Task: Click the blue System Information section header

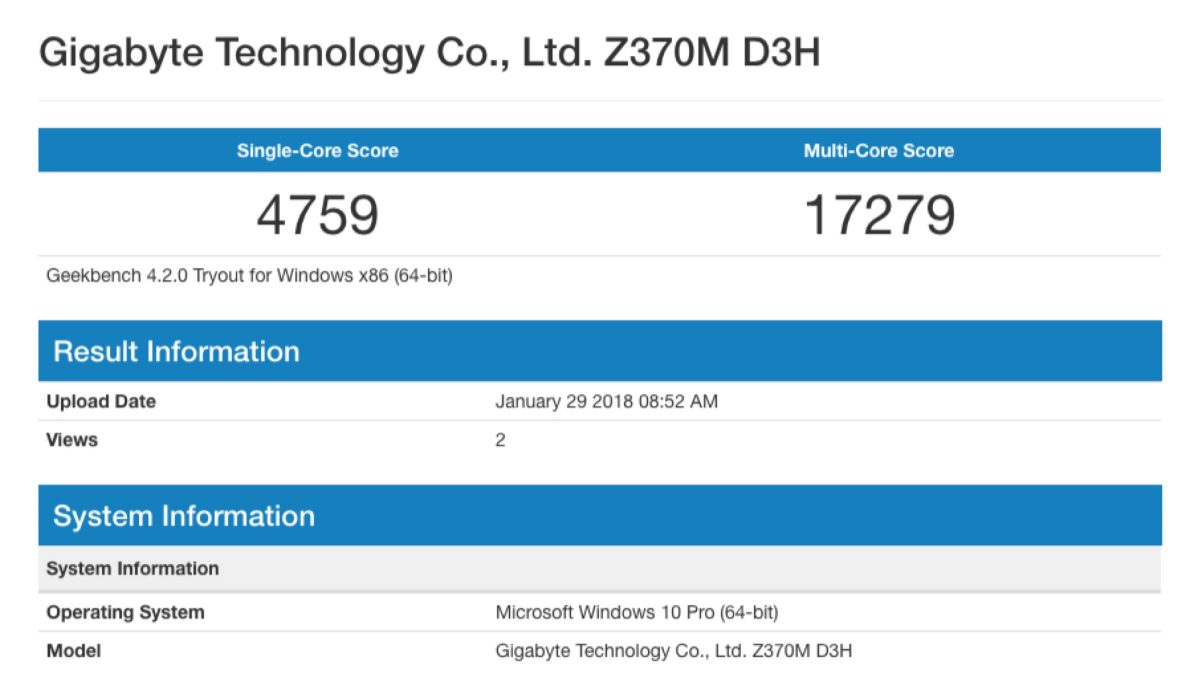Action: [184, 516]
